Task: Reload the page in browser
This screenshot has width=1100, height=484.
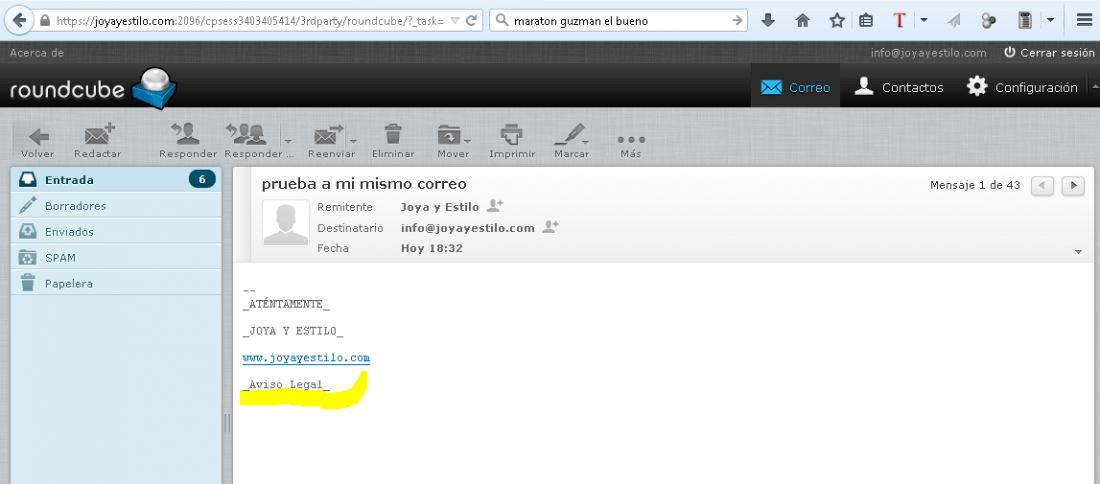Action: click(x=471, y=21)
